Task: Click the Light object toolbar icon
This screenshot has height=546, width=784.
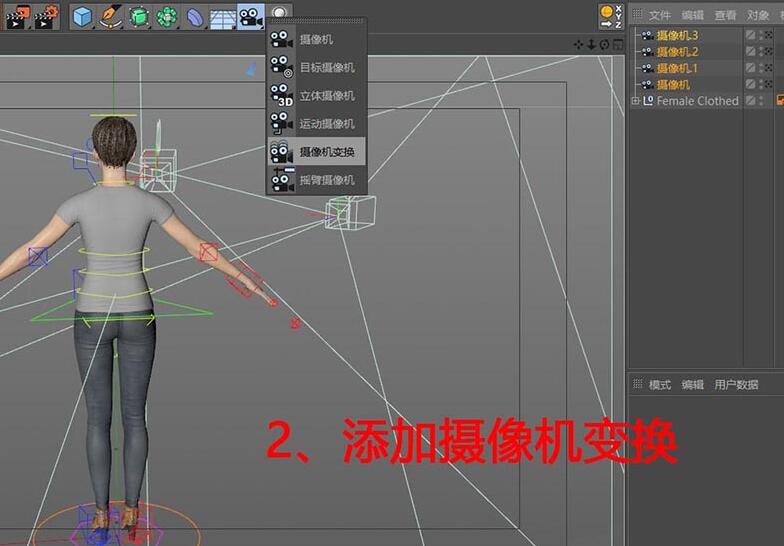Action: point(280,12)
